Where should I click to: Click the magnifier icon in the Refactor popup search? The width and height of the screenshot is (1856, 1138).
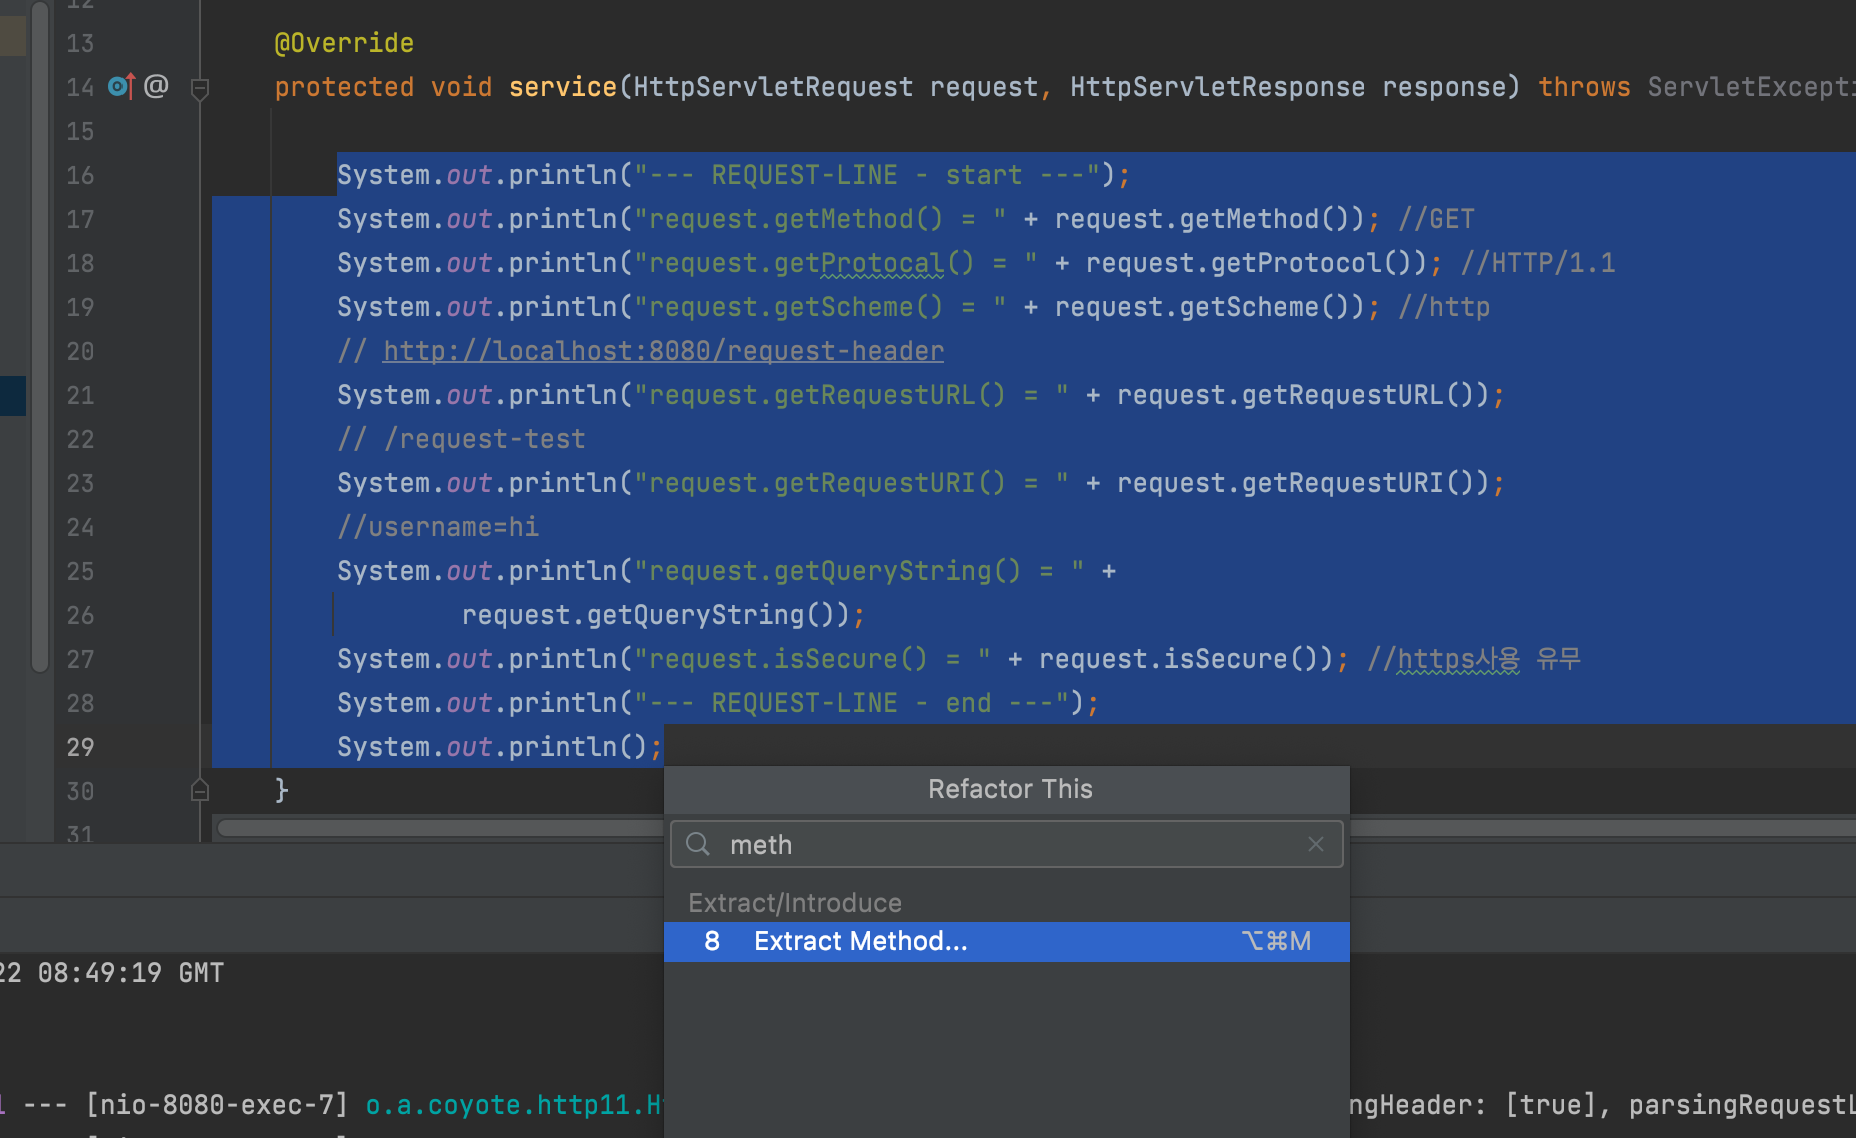[698, 844]
